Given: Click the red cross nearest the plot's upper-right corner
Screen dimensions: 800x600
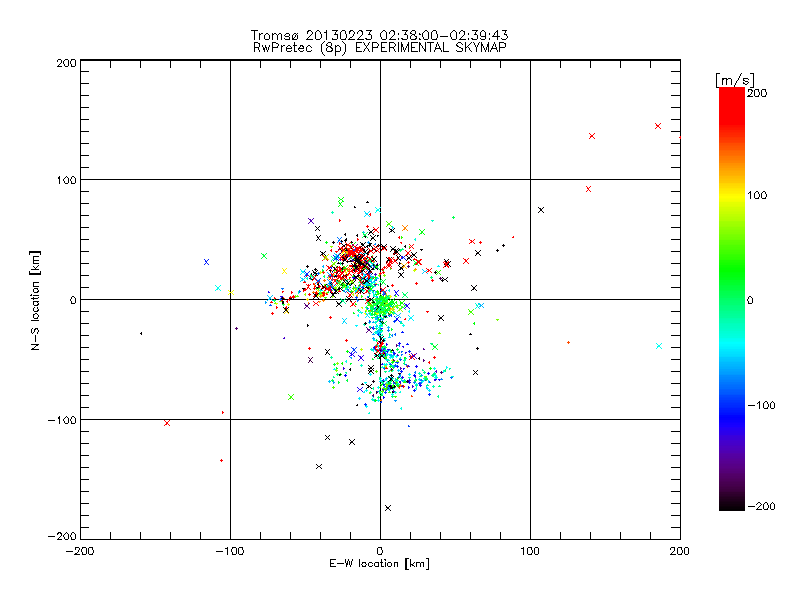Looking at the screenshot, I should [x=658, y=126].
